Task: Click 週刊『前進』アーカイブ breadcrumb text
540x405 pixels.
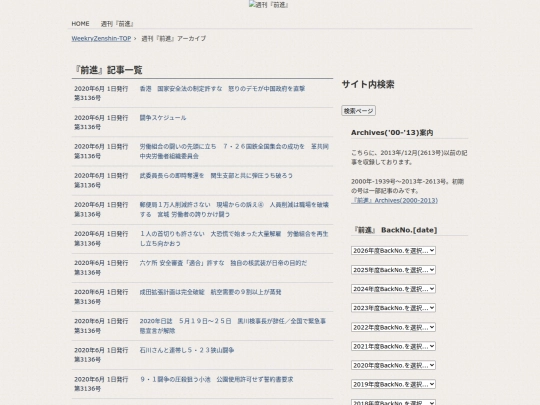Action: pos(174,39)
